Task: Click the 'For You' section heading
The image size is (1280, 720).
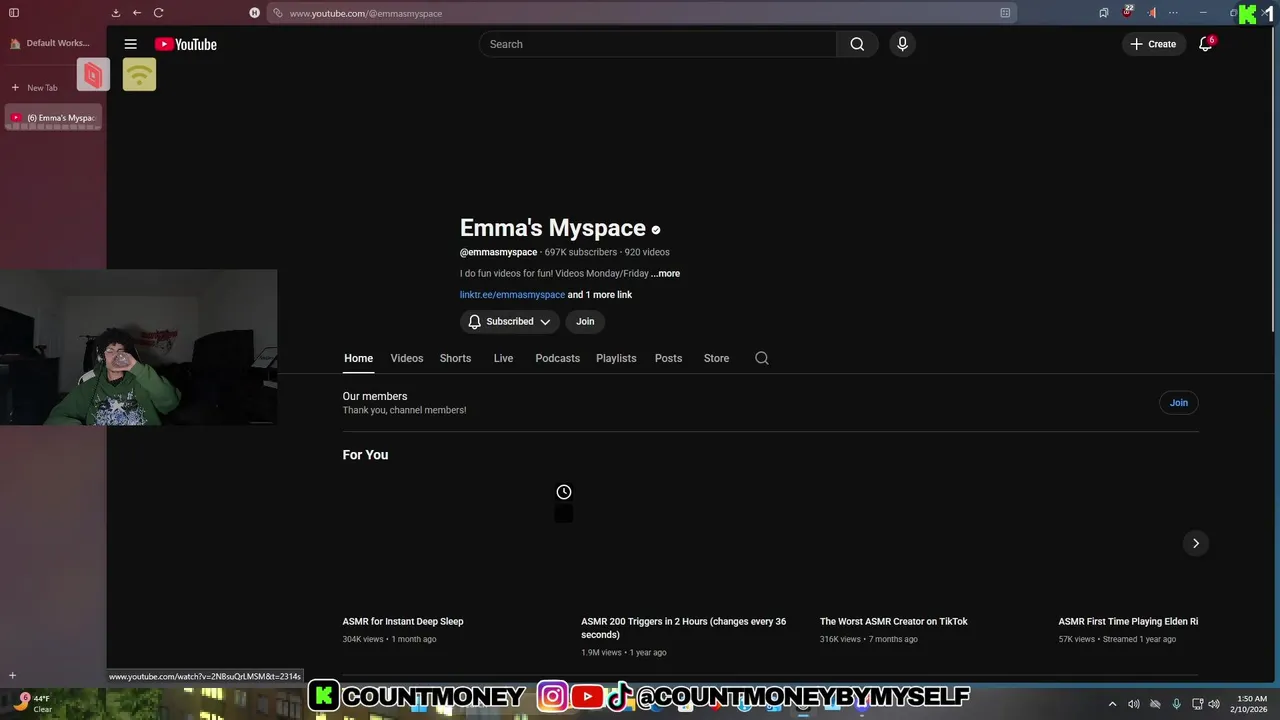Action: [x=366, y=455]
